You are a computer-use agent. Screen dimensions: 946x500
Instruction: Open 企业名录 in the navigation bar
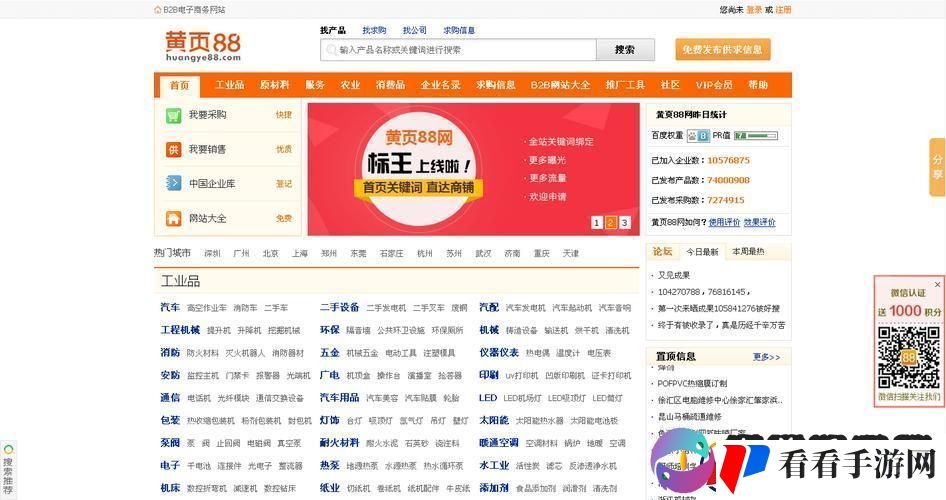point(440,85)
